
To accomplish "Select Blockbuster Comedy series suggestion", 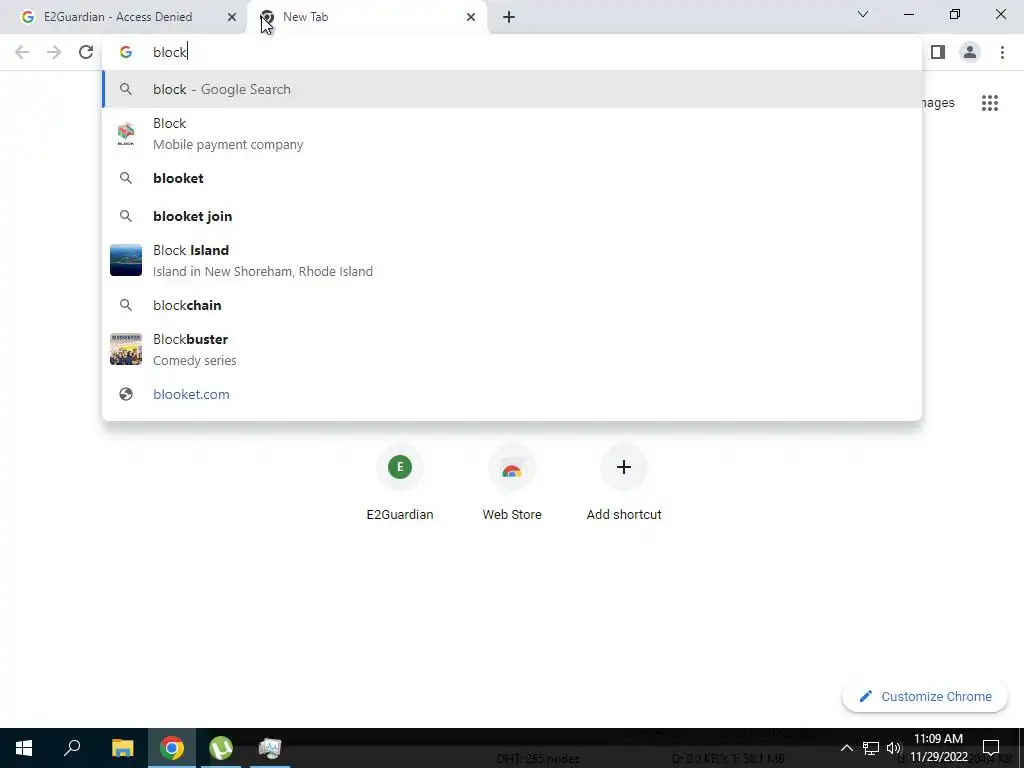I will [x=512, y=349].
